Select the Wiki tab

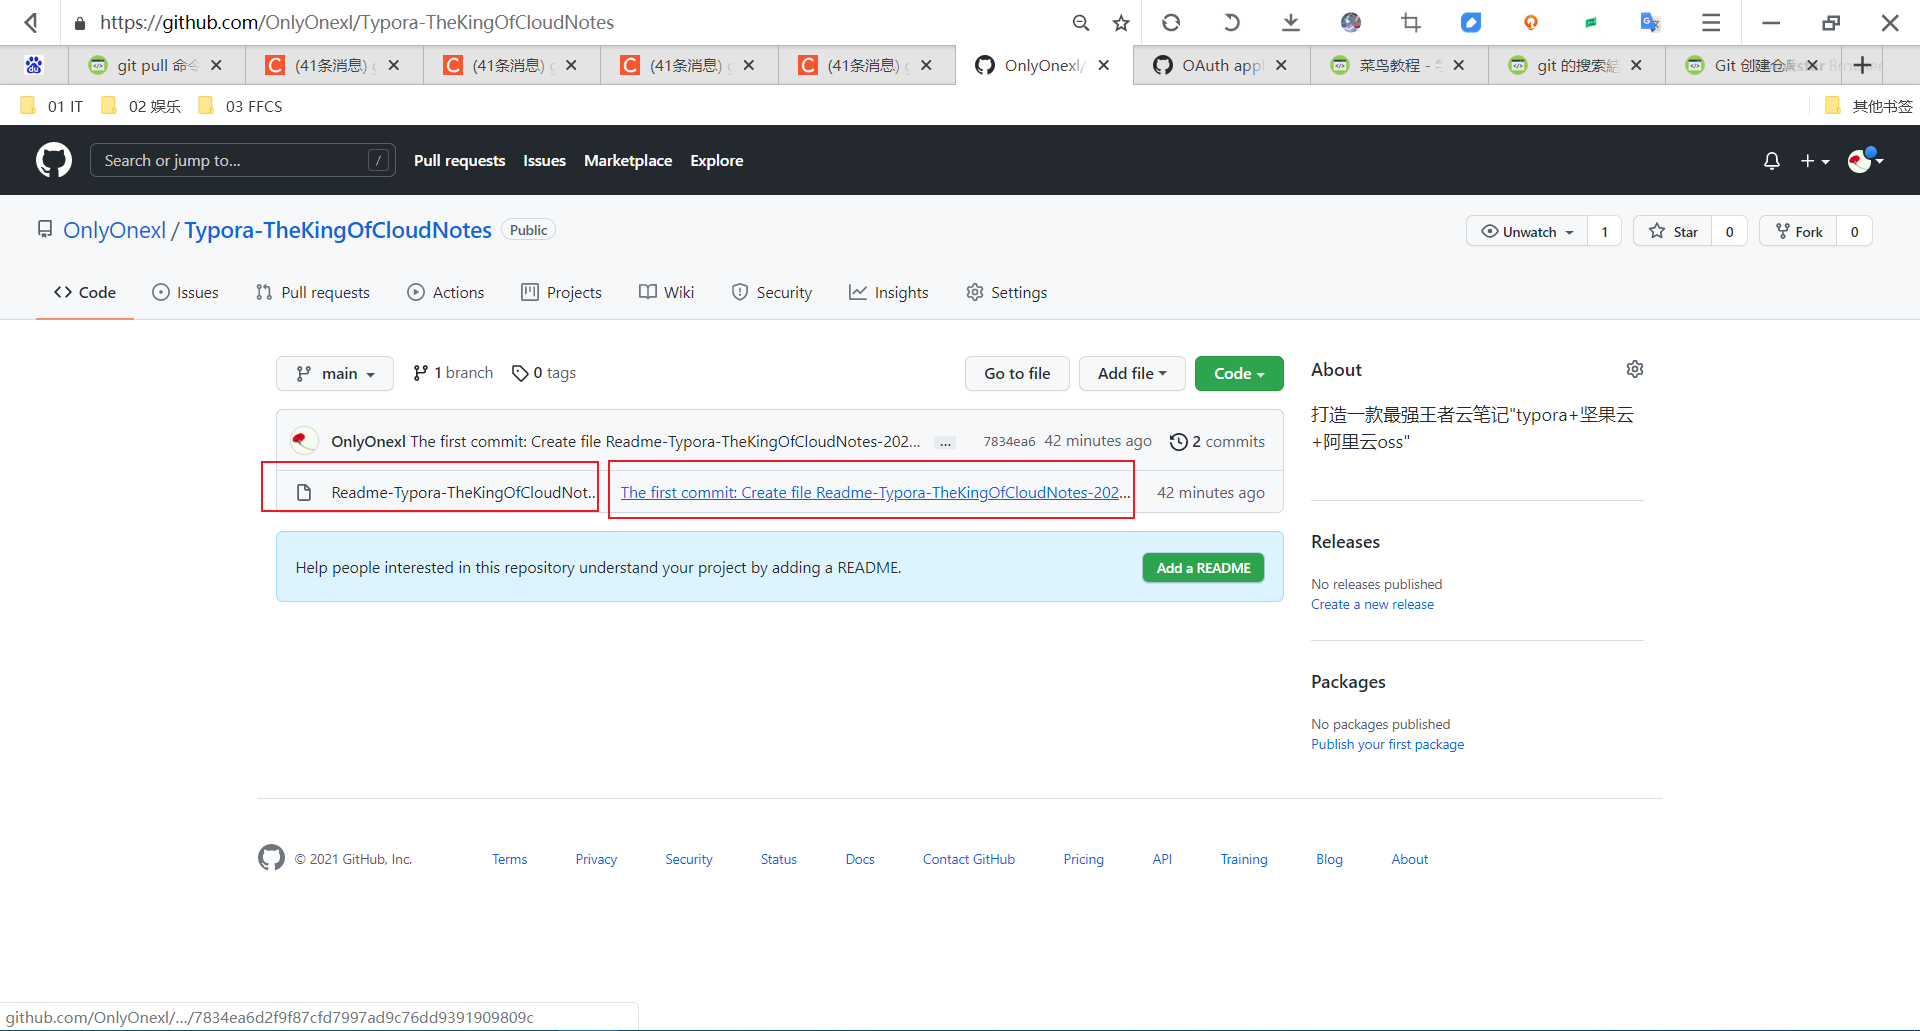click(666, 292)
